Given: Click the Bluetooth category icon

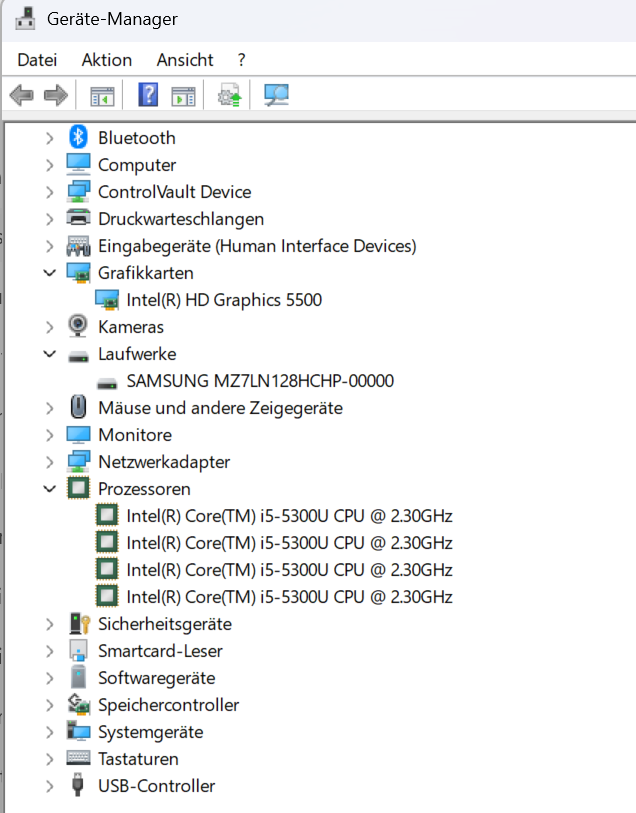Looking at the screenshot, I should pos(78,137).
